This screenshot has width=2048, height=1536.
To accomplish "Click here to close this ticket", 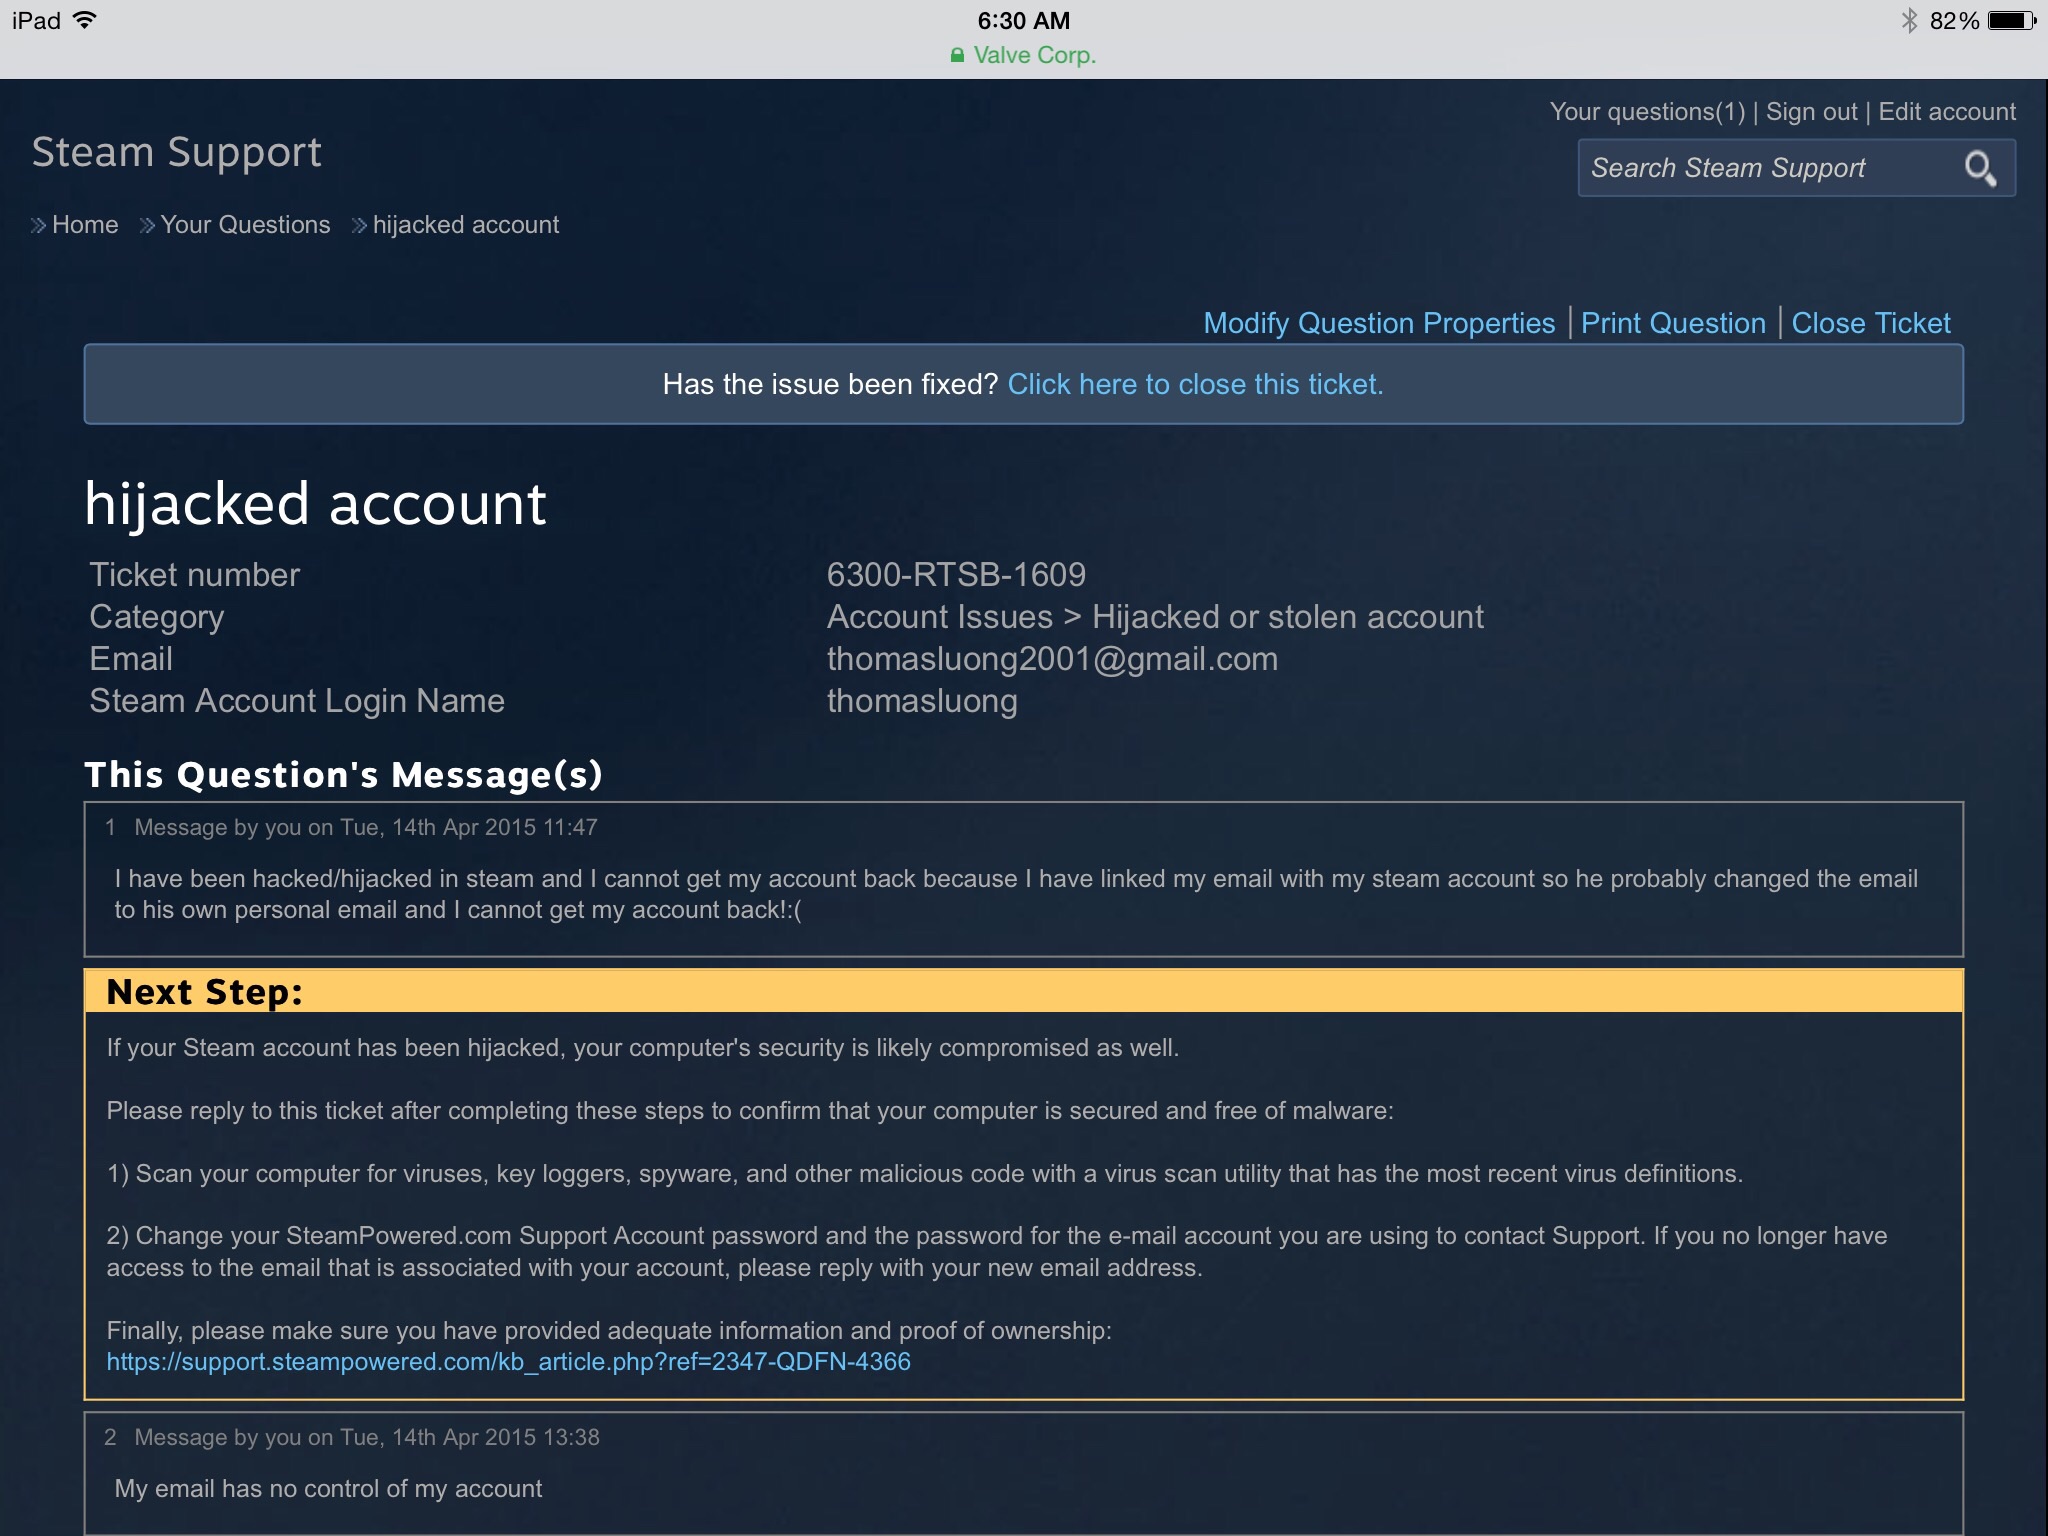I will click(1195, 384).
